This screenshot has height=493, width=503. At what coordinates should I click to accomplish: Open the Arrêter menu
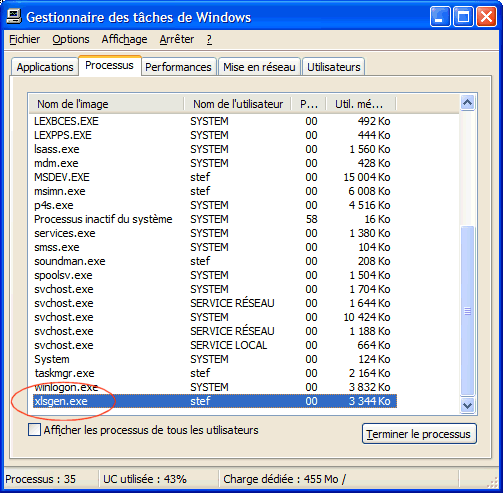pyautogui.click(x=176, y=39)
